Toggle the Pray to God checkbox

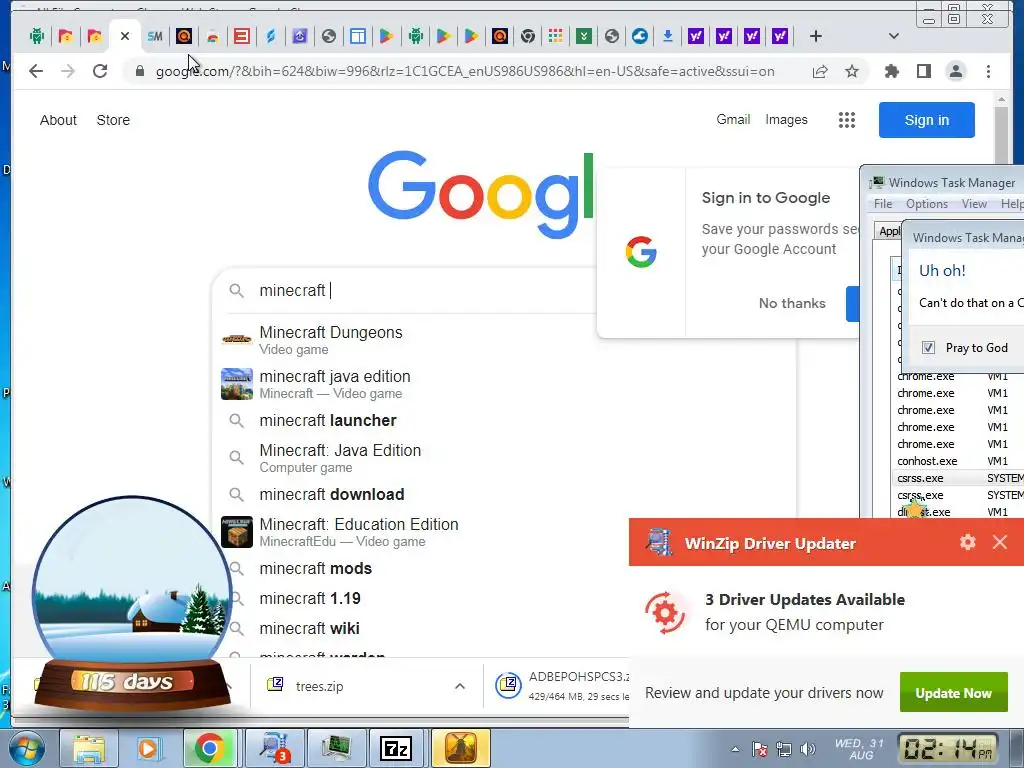[928, 347]
